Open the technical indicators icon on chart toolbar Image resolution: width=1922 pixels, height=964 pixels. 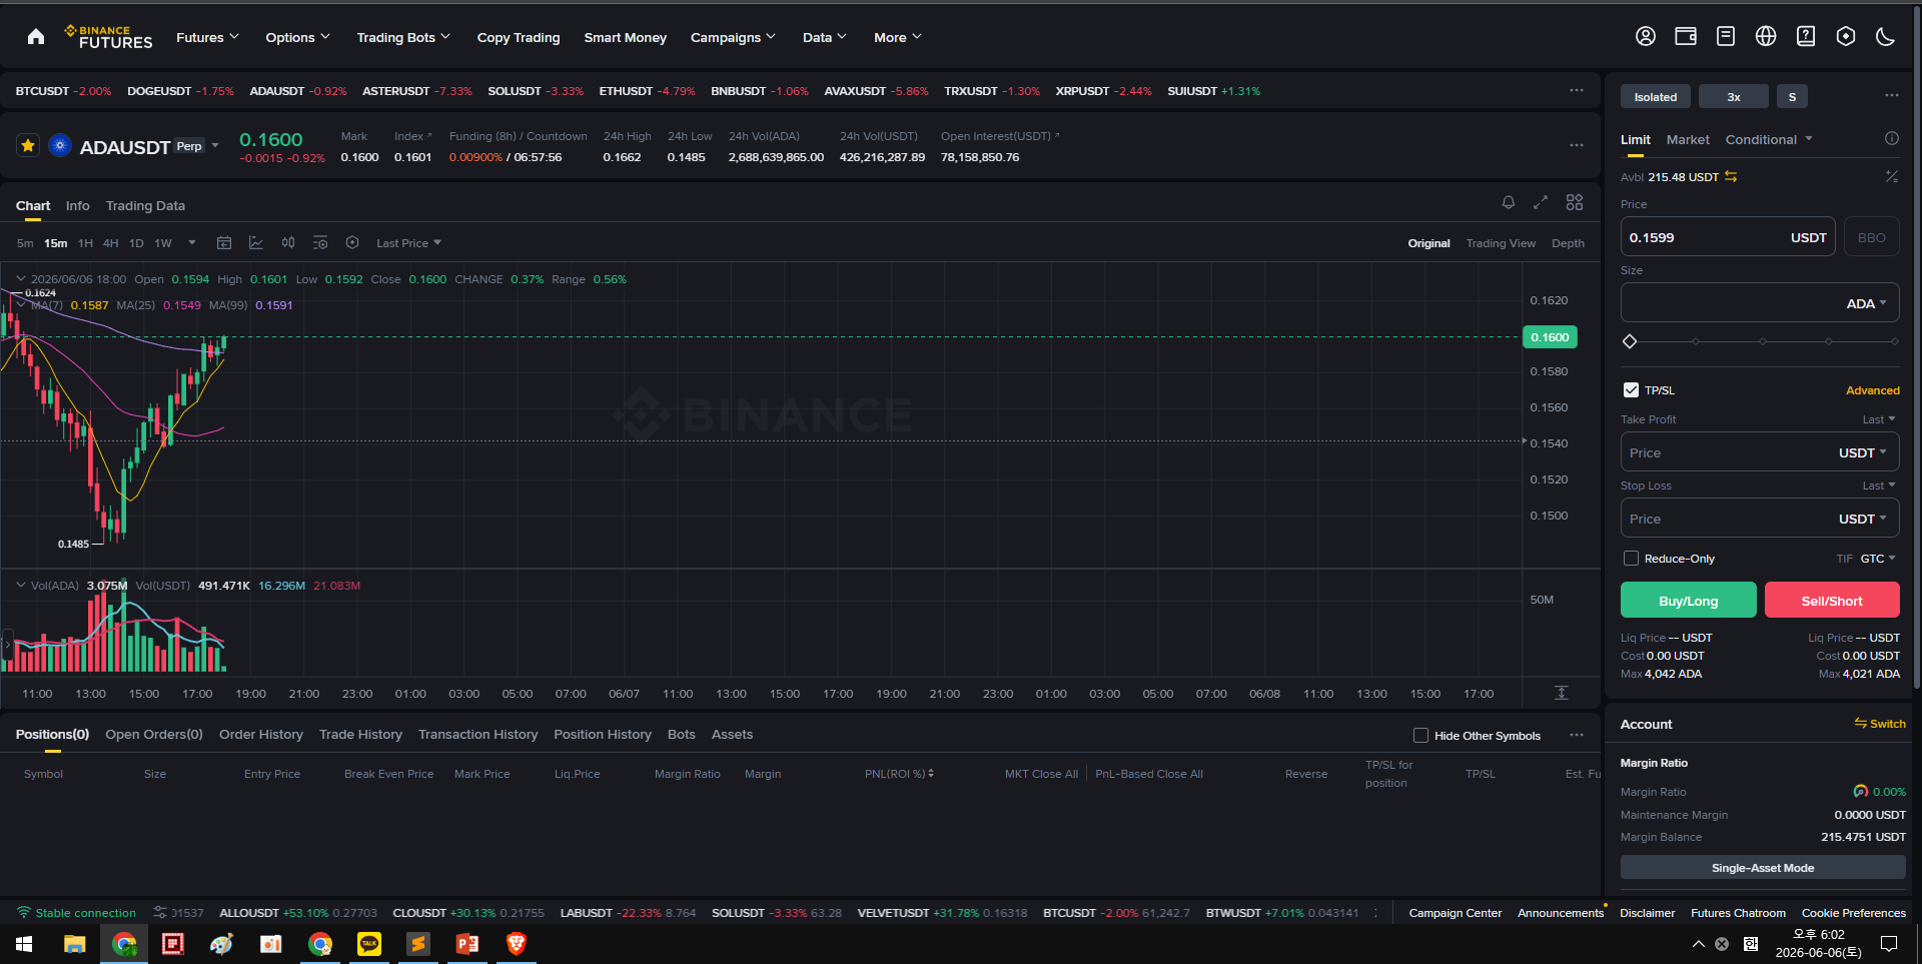(x=256, y=243)
